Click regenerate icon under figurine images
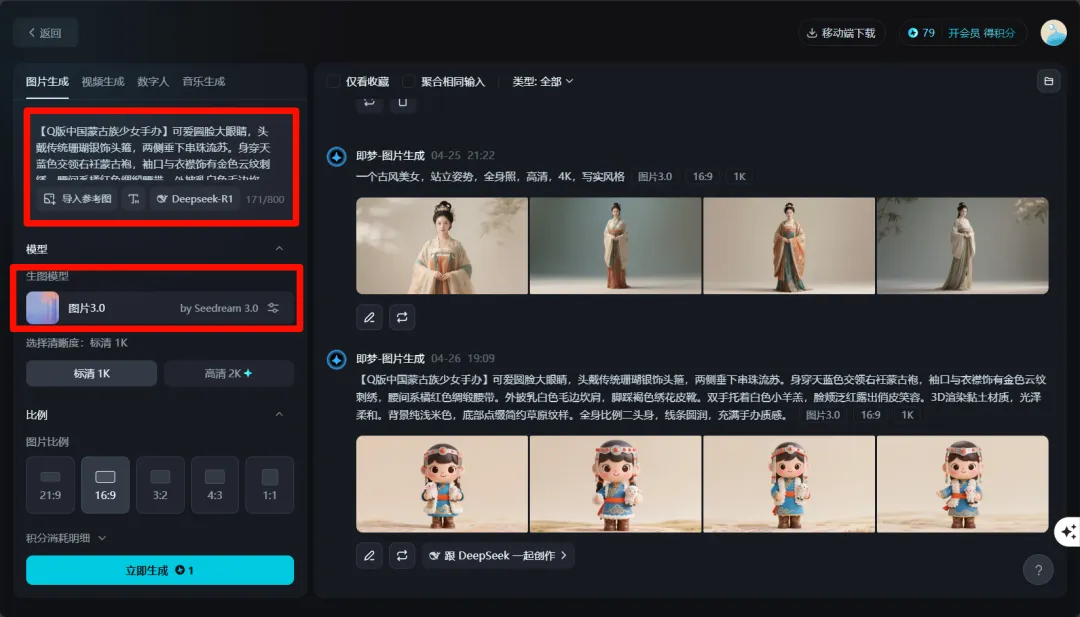The height and width of the screenshot is (617, 1080). click(x=402, y=556)
